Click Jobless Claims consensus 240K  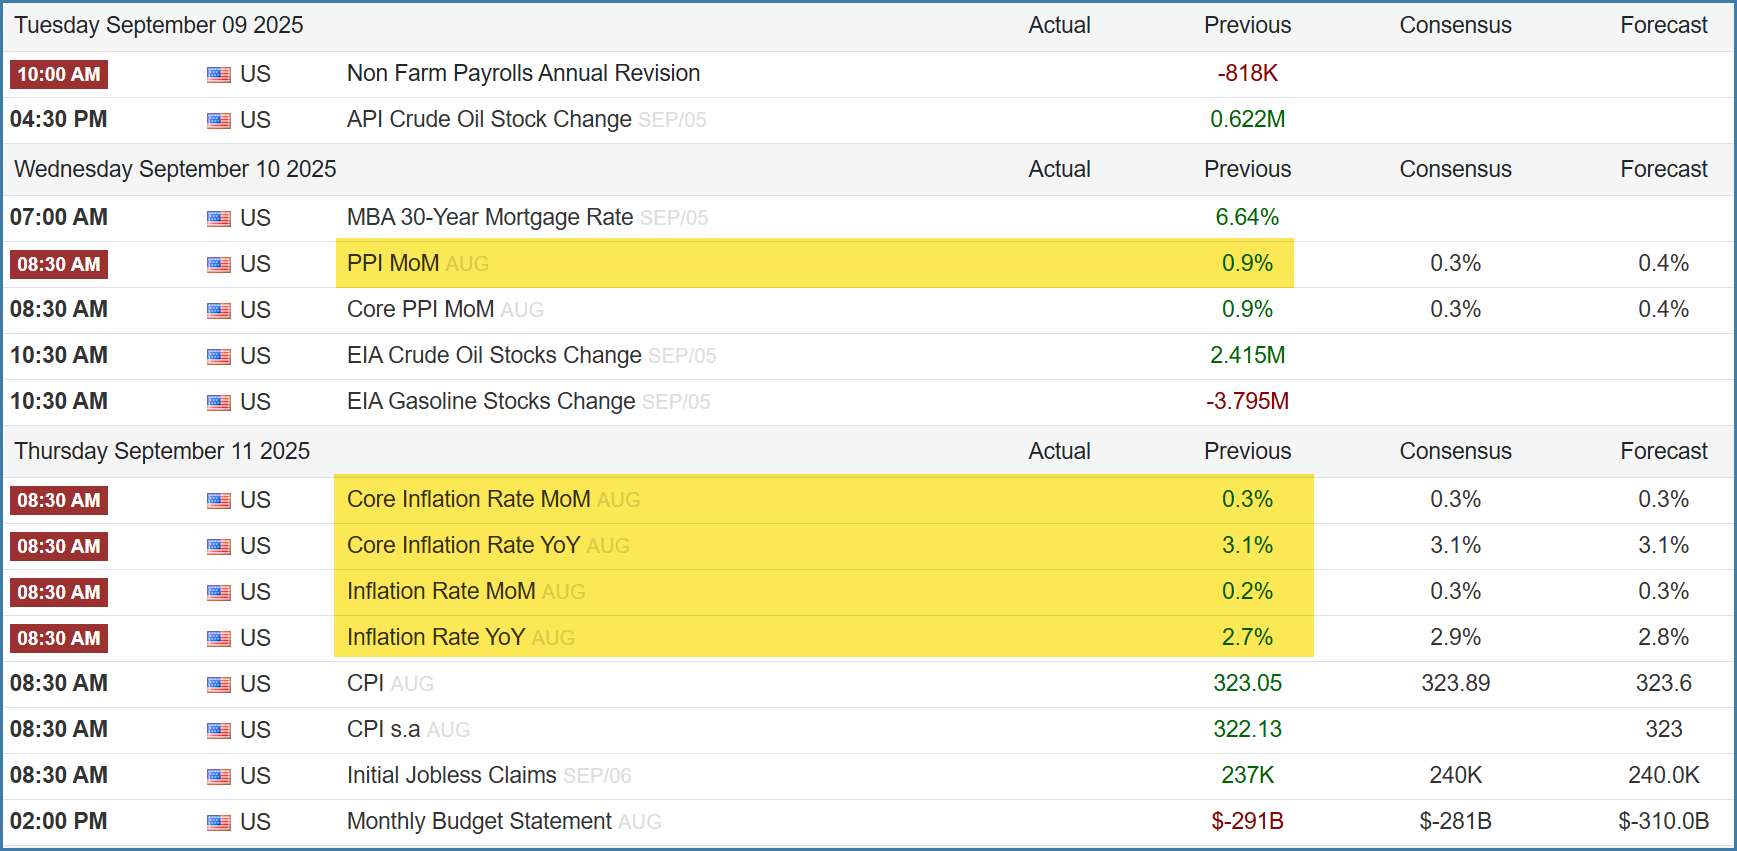pos(1456,775)
